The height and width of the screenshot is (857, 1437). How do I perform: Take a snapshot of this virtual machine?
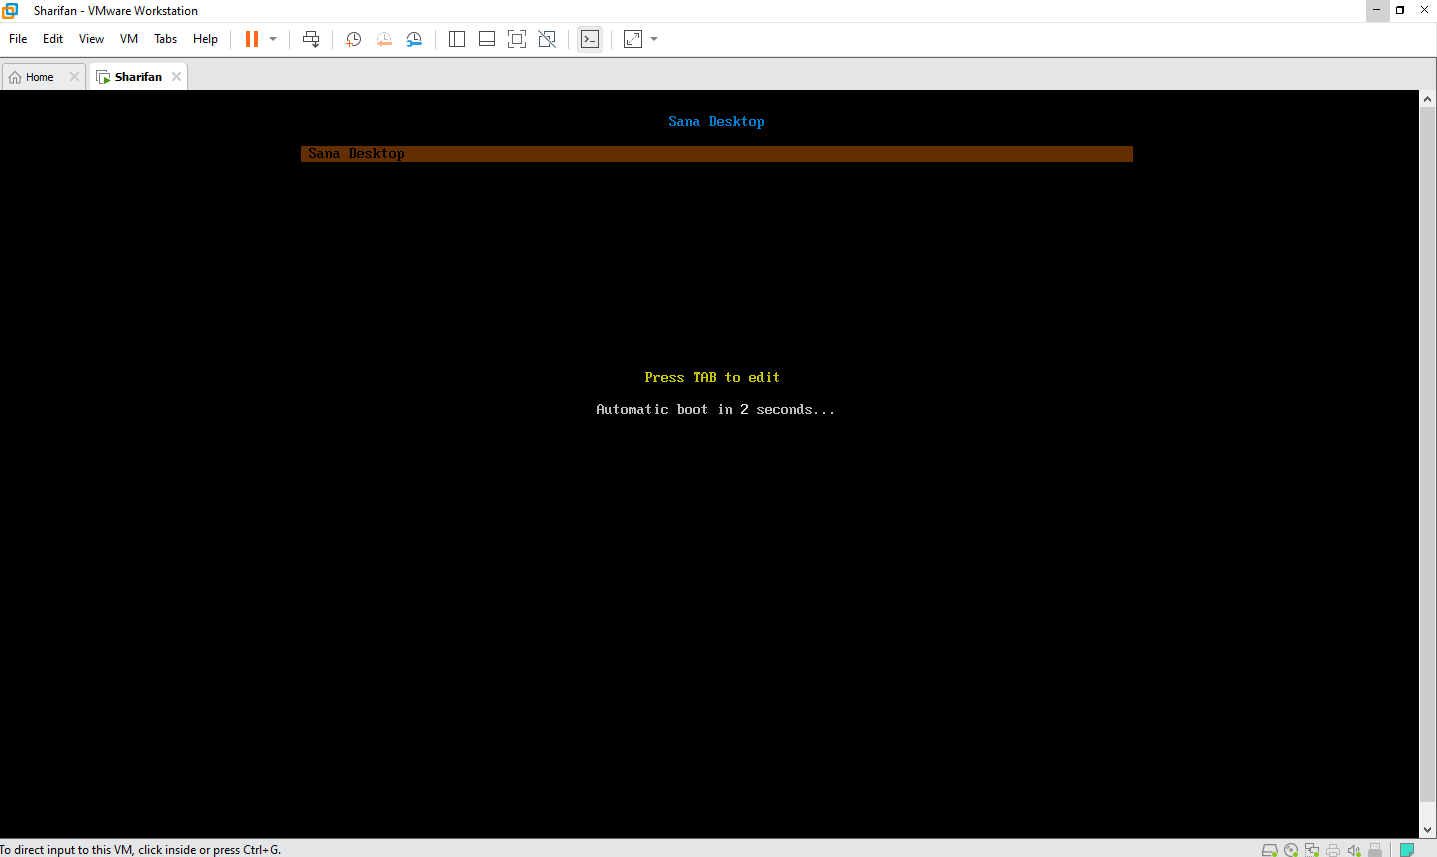tap(353, 39)
